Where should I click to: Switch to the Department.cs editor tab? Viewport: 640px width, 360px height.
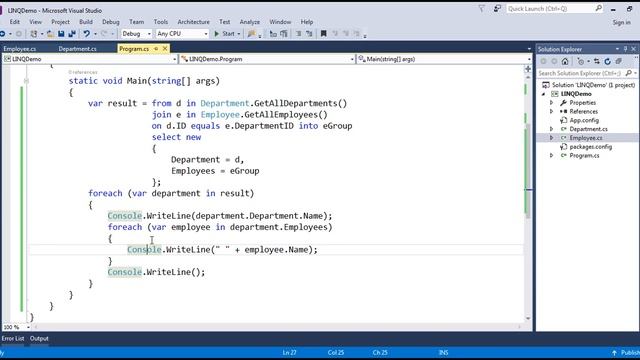click(x=77, y=49)
